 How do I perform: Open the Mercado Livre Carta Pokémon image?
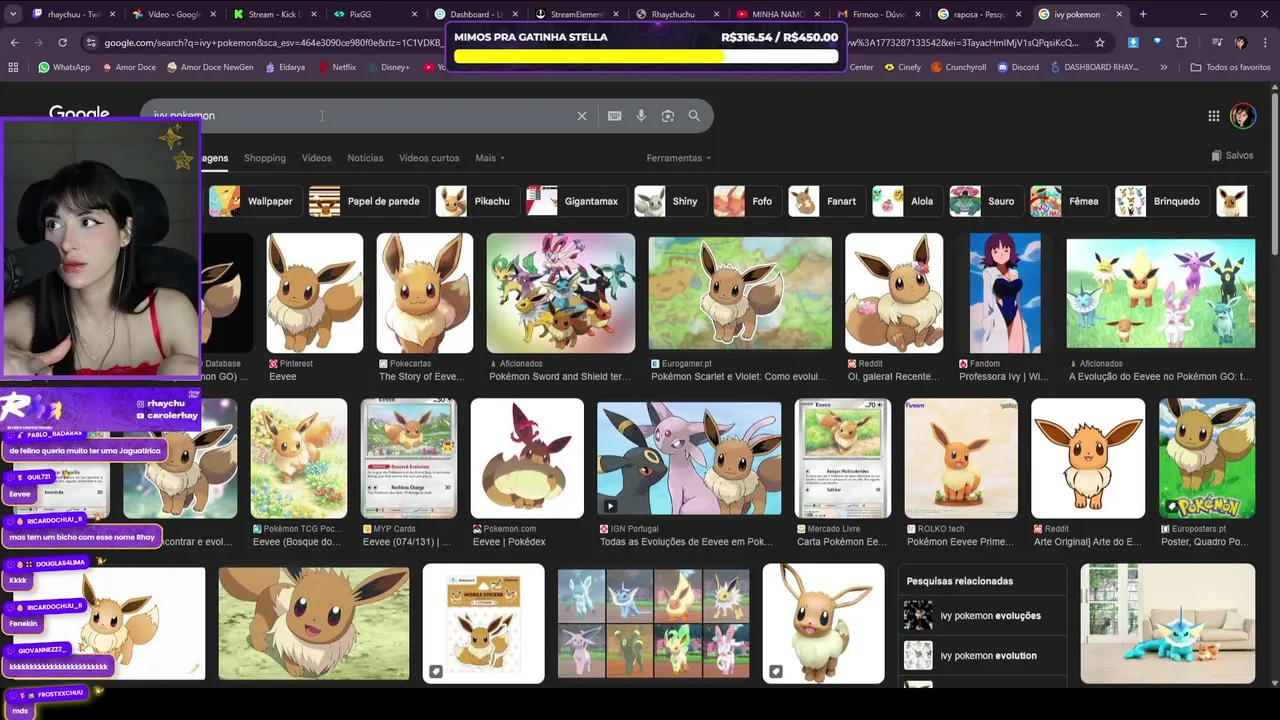(x=843, y=458)
